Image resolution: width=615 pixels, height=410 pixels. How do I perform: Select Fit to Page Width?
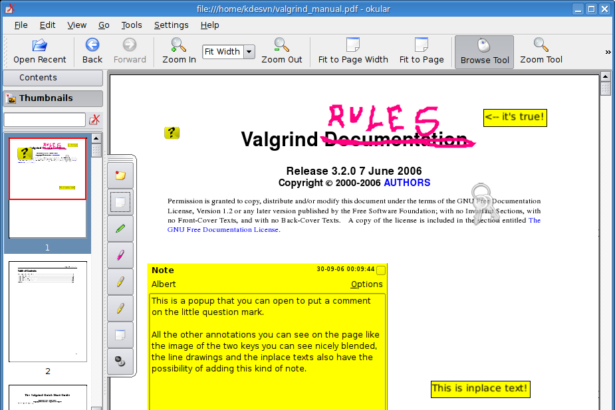352,51
